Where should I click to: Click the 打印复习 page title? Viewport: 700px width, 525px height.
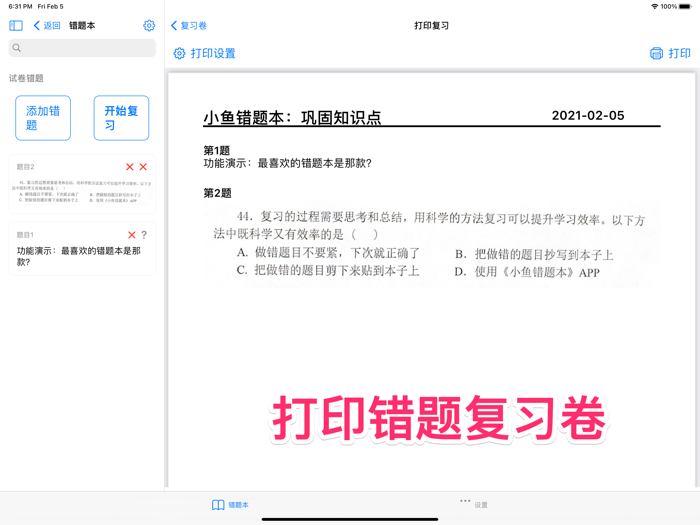tap(431, 25)
